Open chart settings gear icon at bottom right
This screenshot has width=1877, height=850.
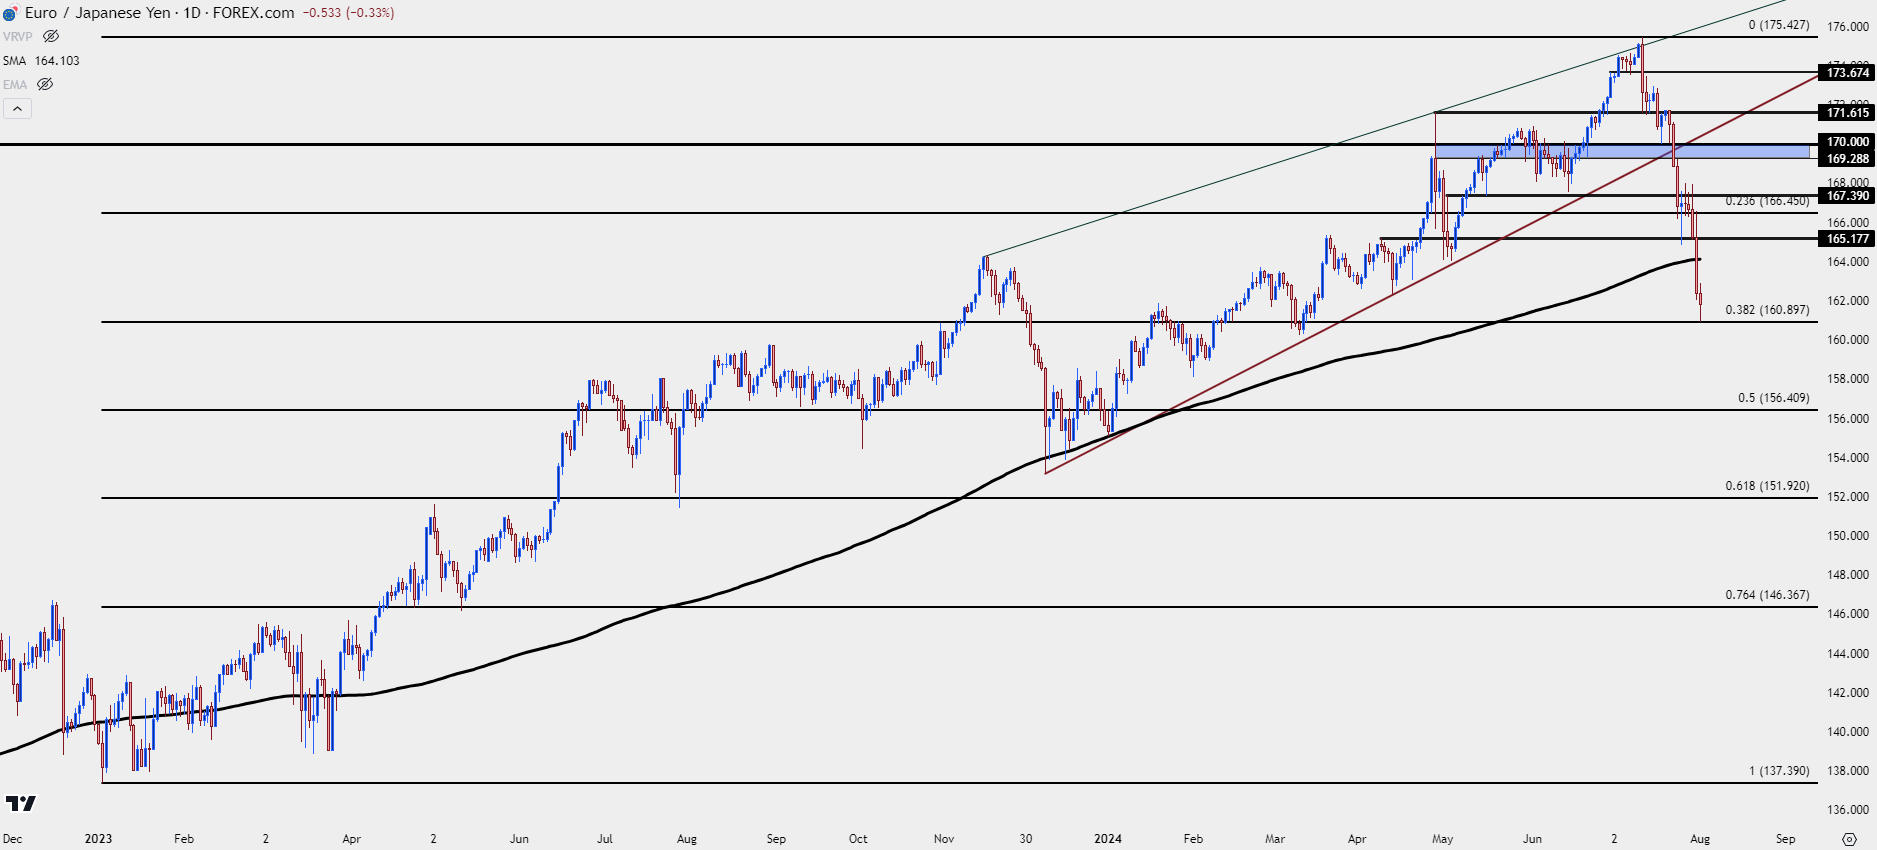(x=1849, y=839)
